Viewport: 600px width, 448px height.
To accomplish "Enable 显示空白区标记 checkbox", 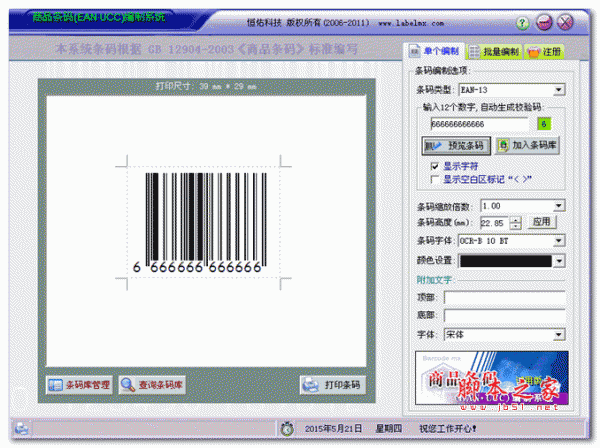I will tap(434, 179).
